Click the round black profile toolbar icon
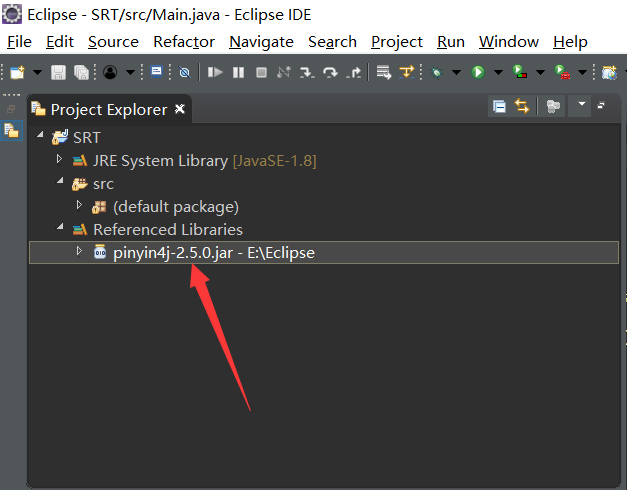627x490 pixels. (110, 72)
